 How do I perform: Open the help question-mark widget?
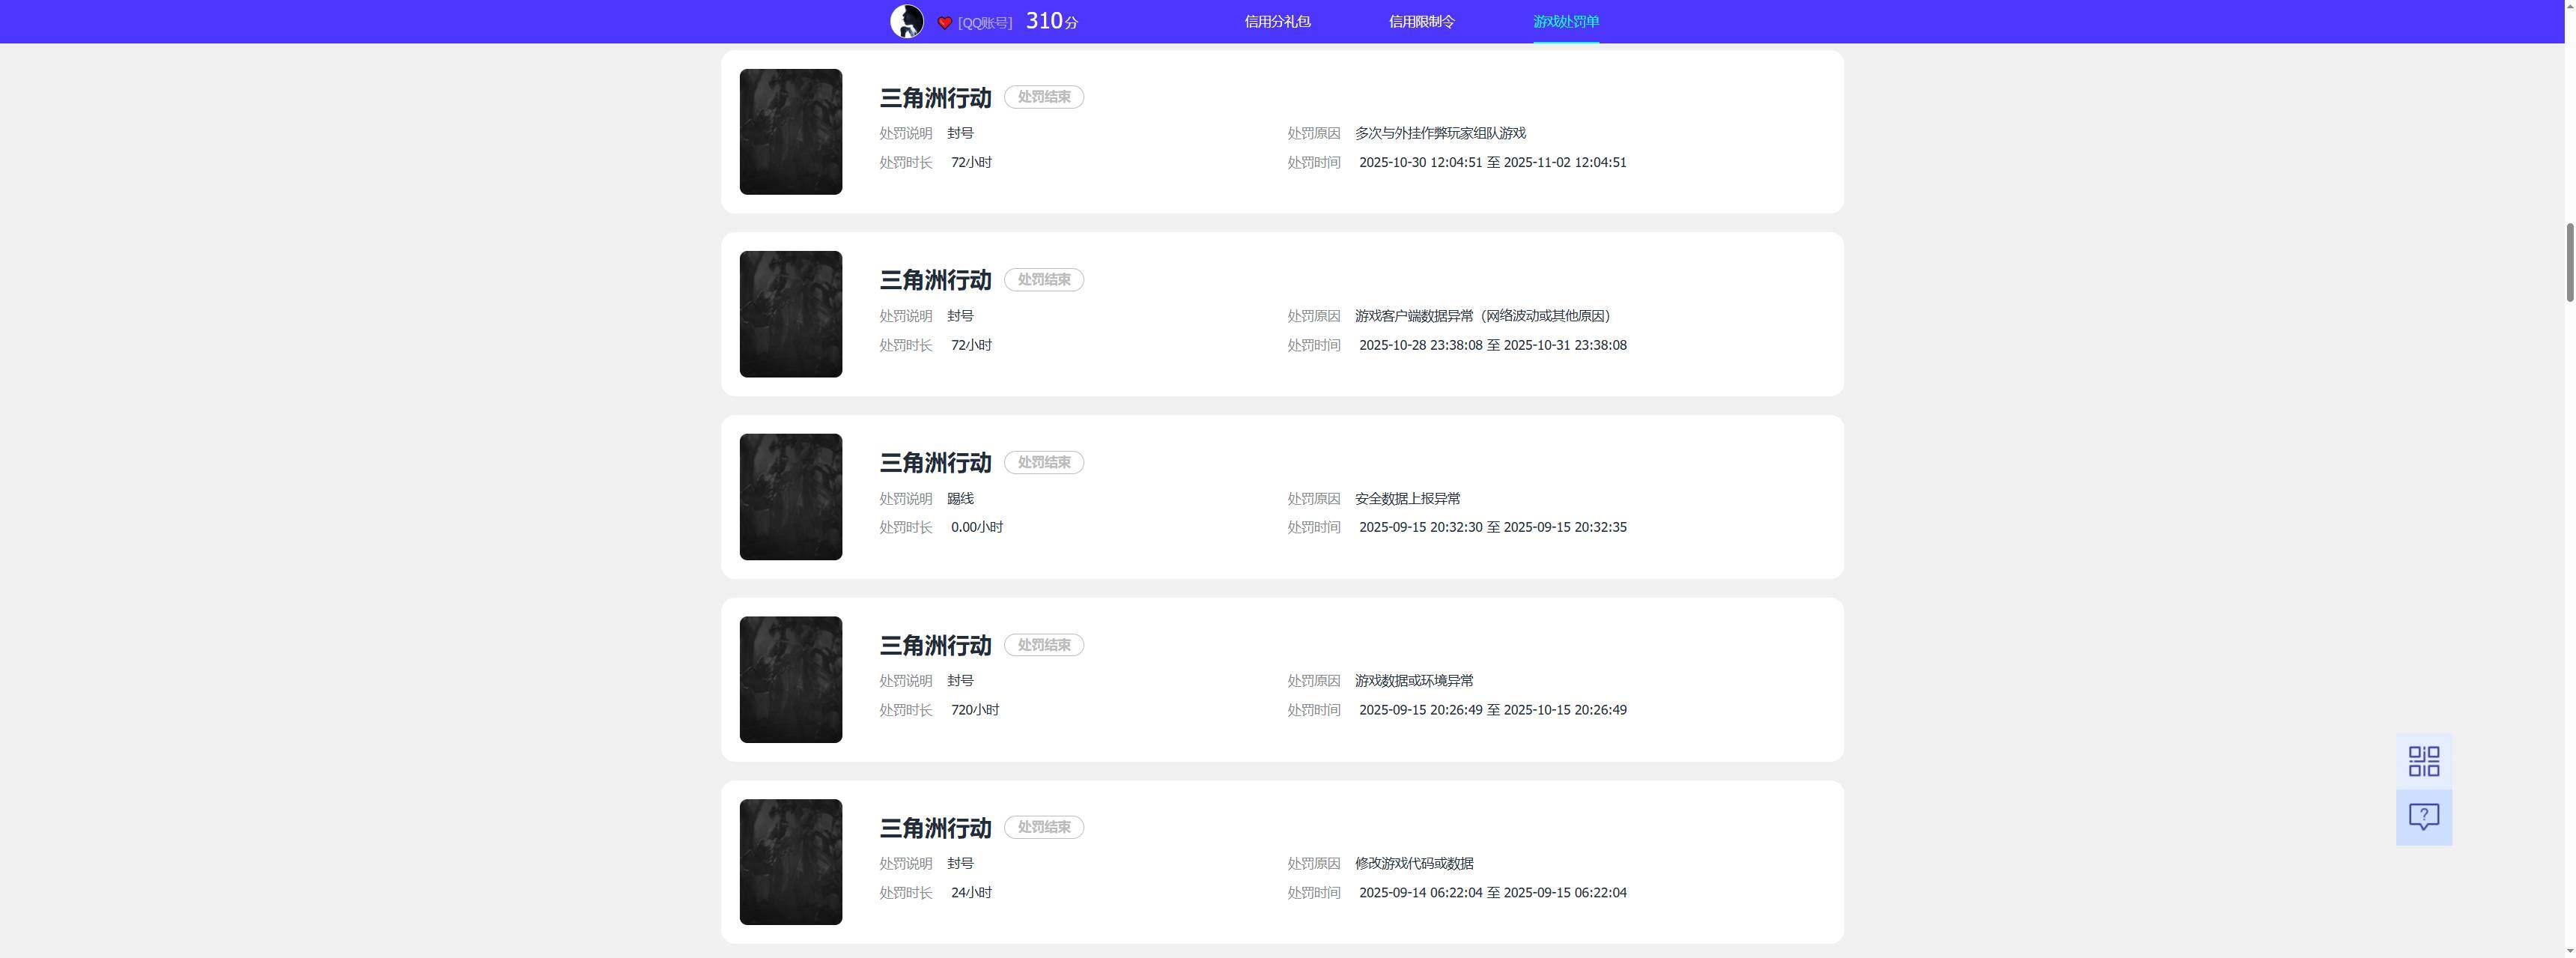coord(2423,817)
